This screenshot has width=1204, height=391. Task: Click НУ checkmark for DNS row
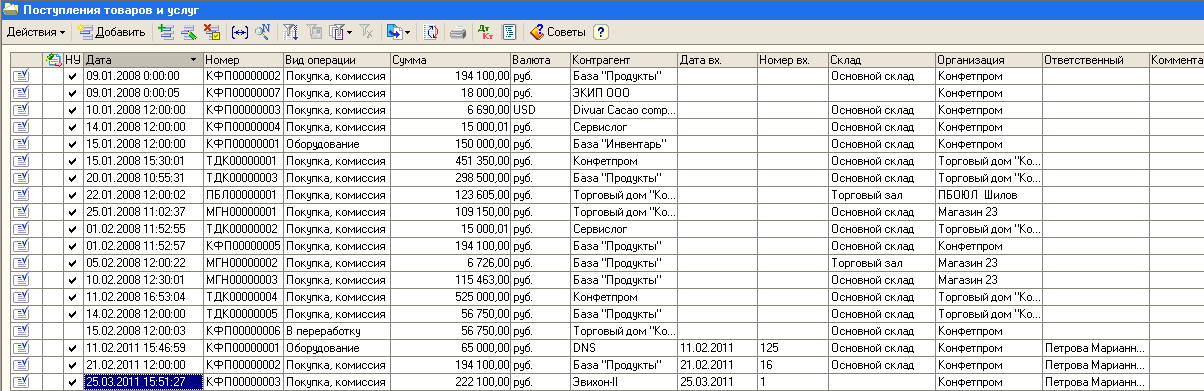[73, 348]
